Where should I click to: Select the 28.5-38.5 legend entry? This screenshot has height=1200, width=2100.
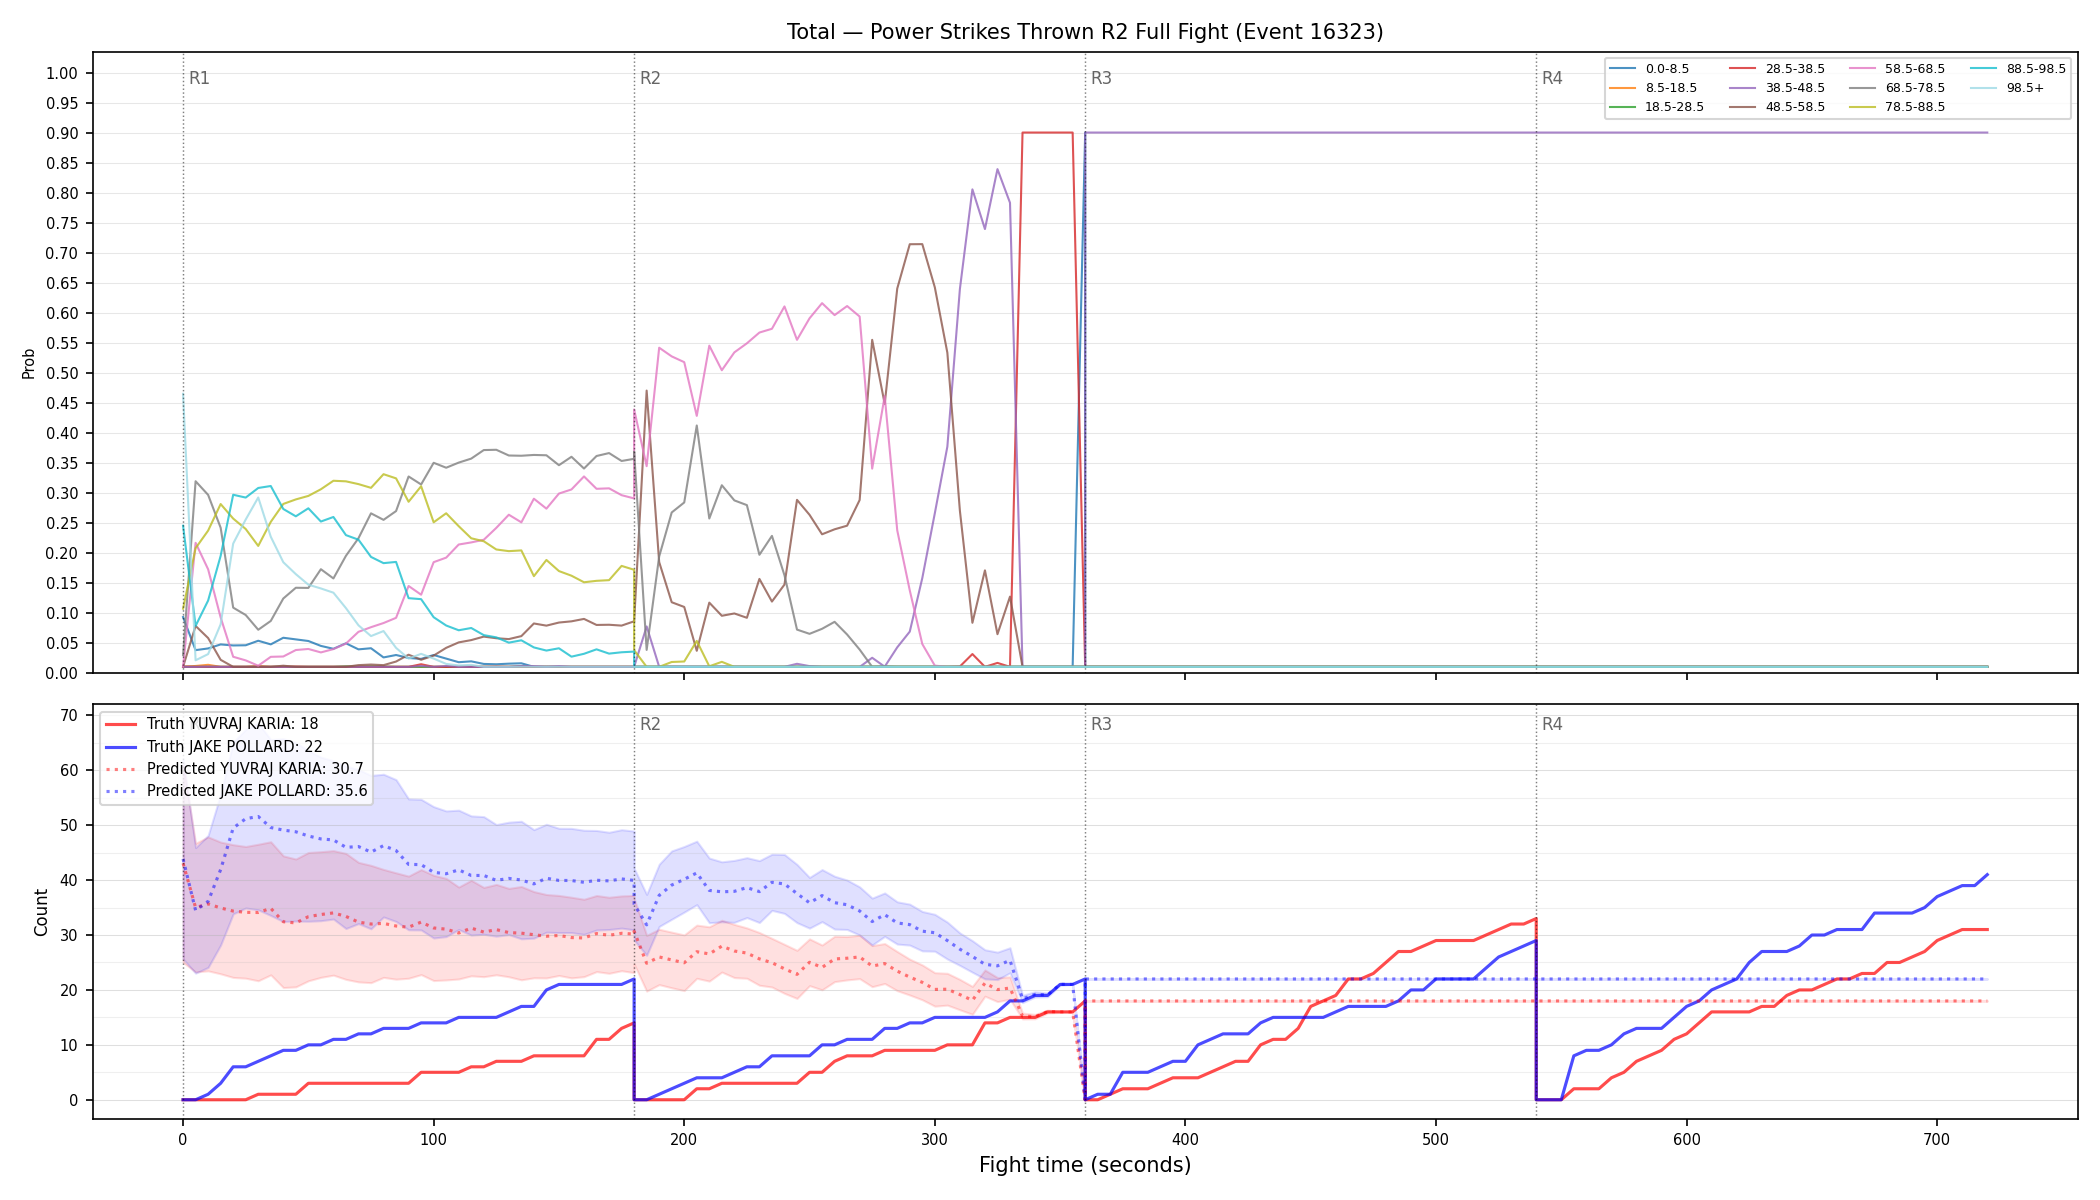[x=1777, y=69]
